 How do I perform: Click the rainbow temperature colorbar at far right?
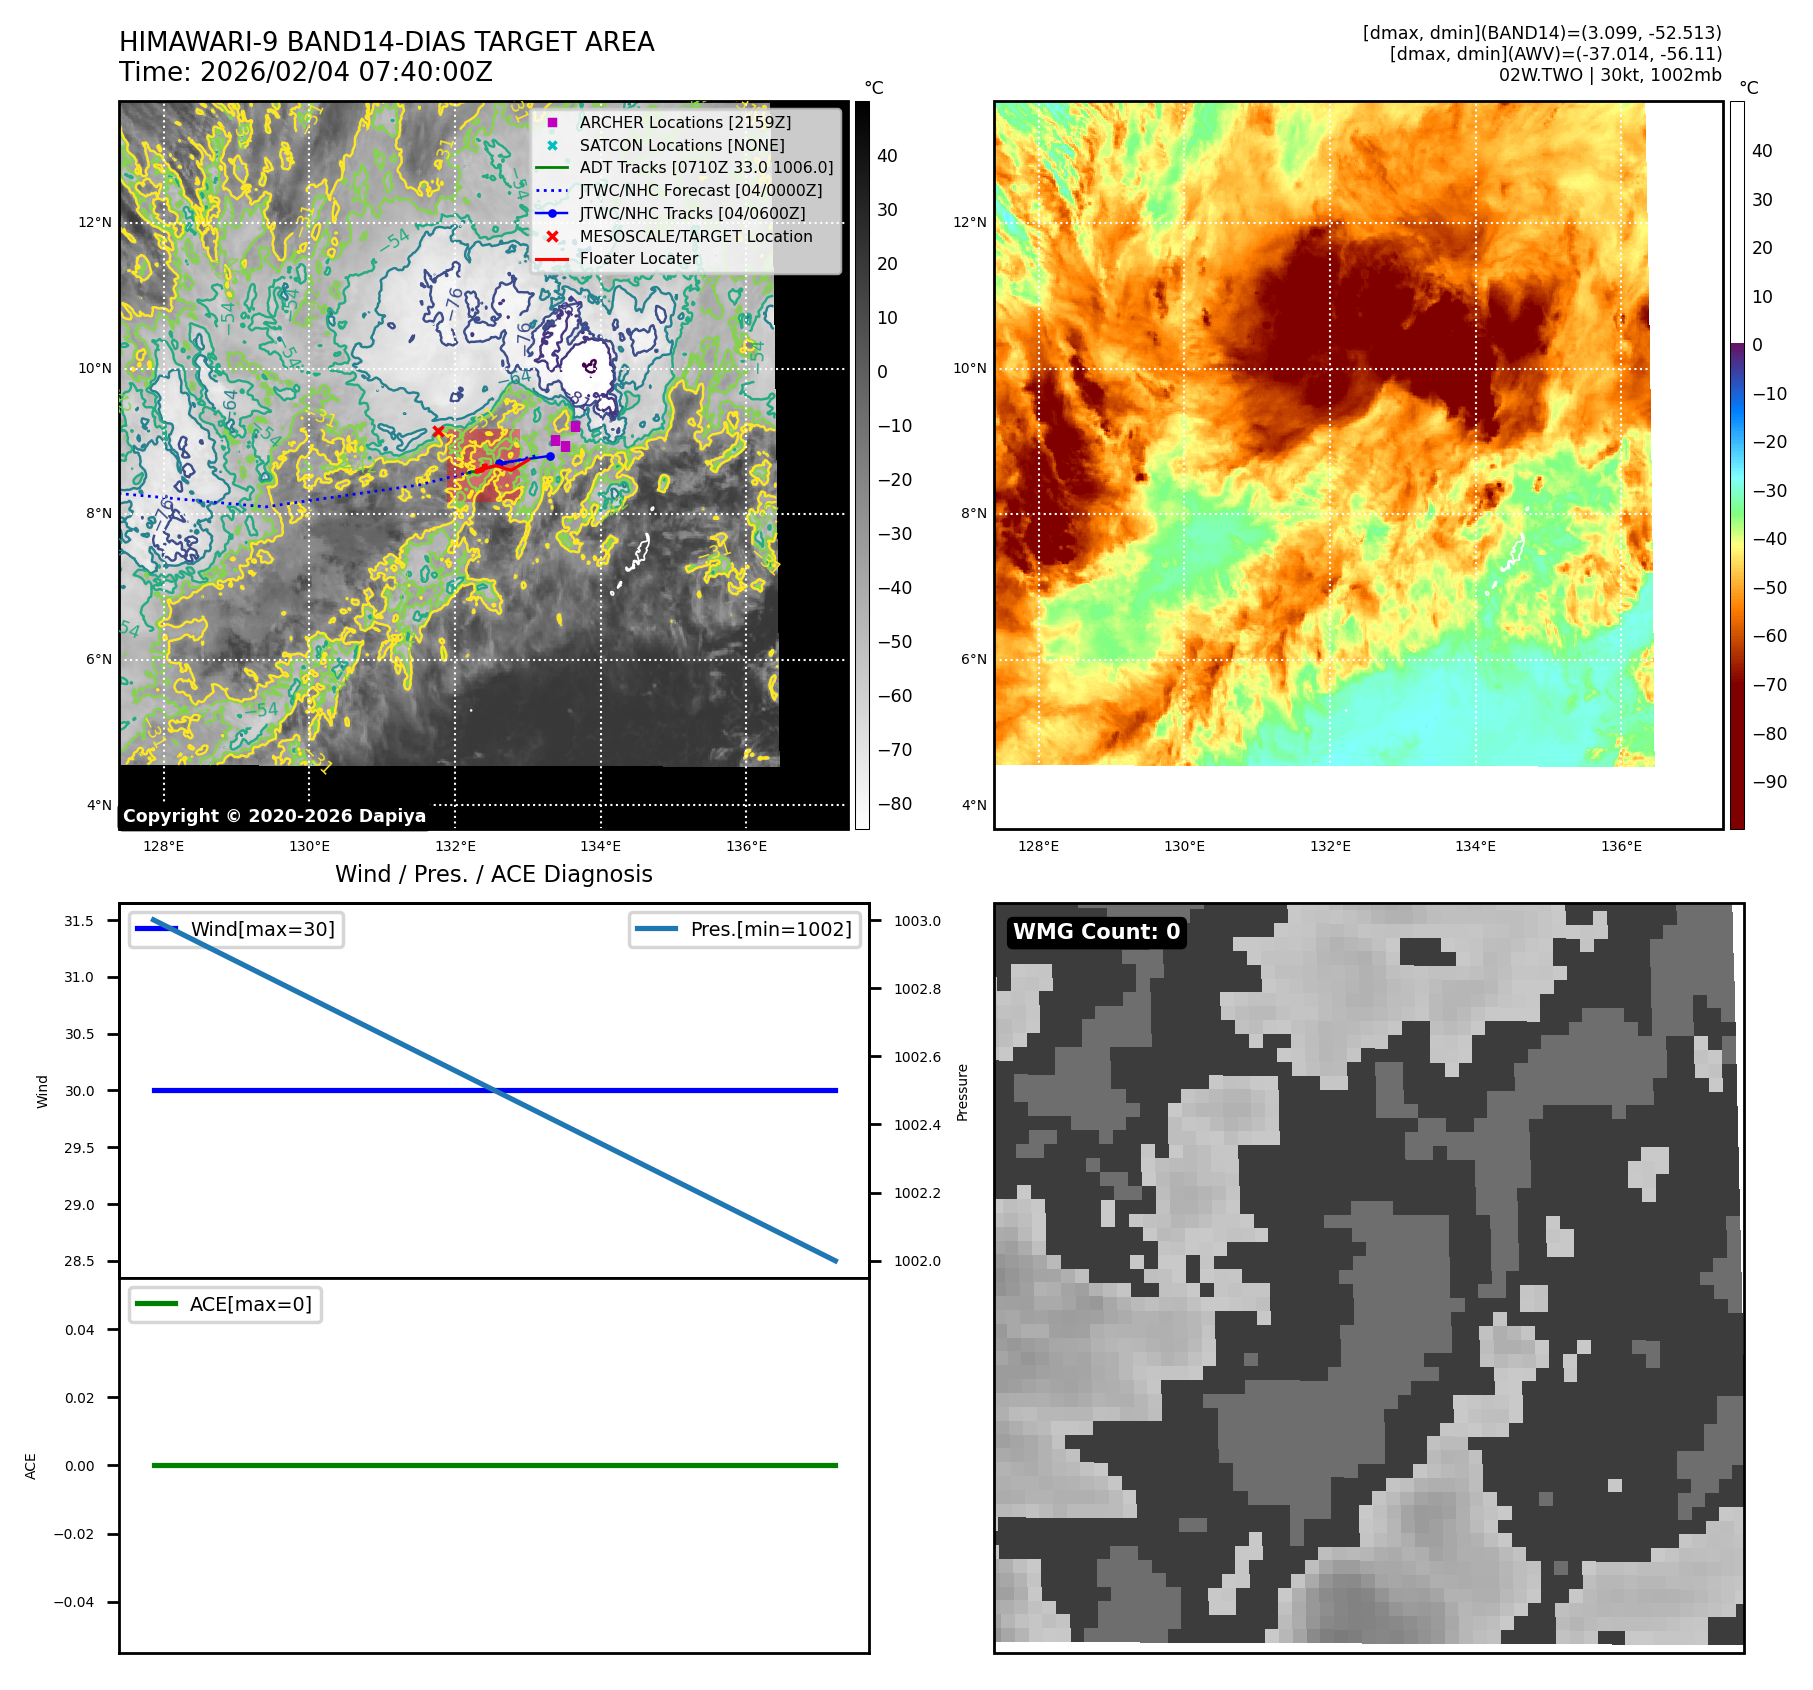pos(1737,465)
